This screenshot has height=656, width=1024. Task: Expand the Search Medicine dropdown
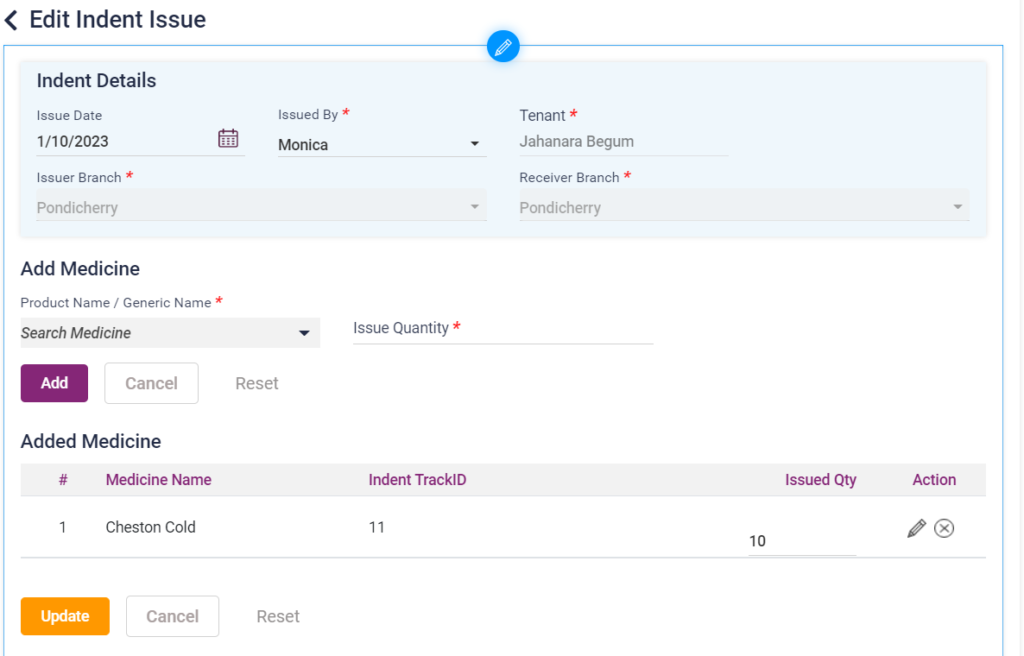click(x=304, y=333)
